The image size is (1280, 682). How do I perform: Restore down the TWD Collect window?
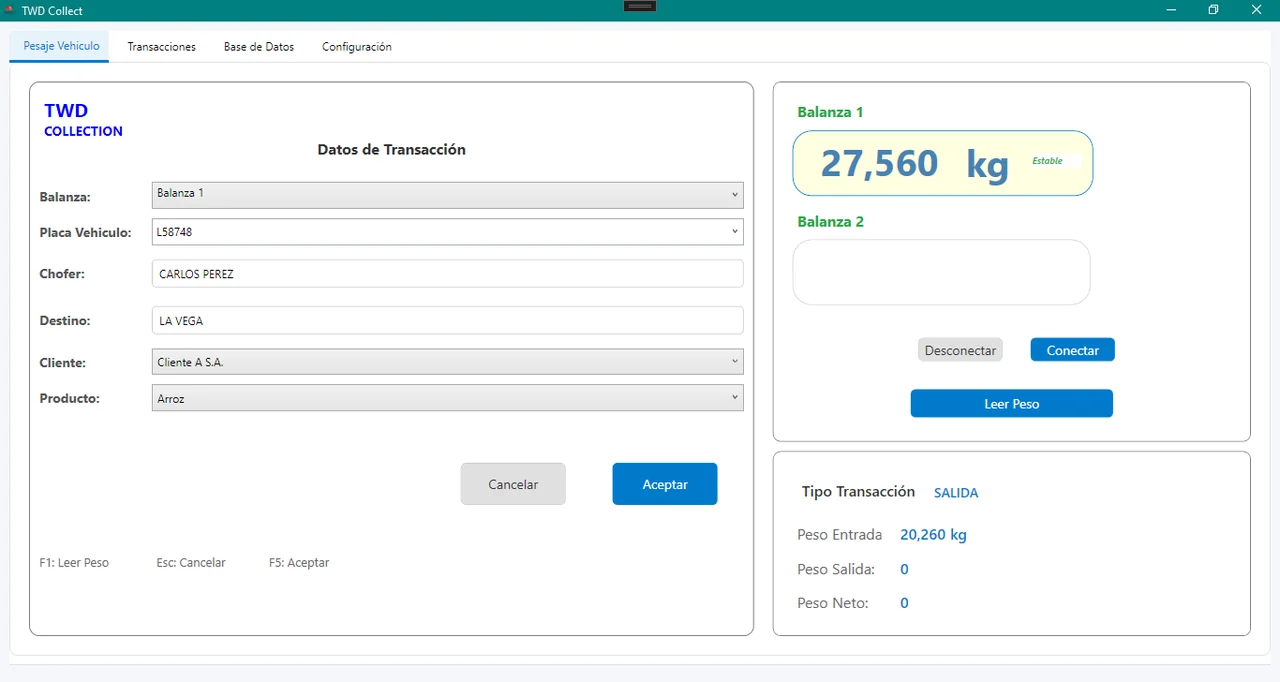1213,10
